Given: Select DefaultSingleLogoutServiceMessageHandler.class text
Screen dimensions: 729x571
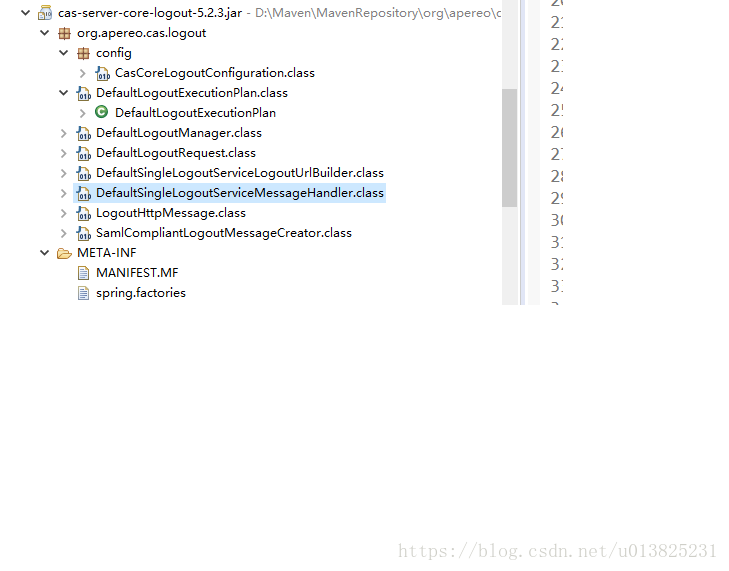Looking at the screenshot, I should point(240,193).
